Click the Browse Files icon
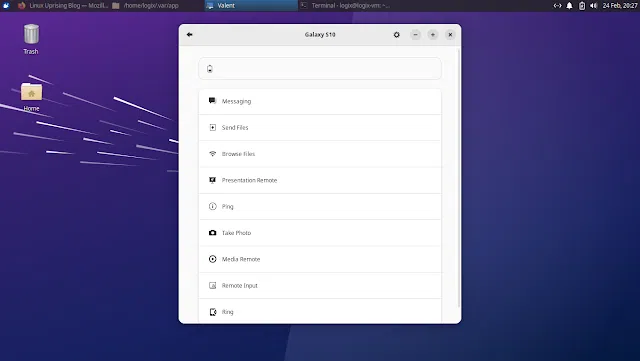 pyautogui.click(x=212, y=154)
